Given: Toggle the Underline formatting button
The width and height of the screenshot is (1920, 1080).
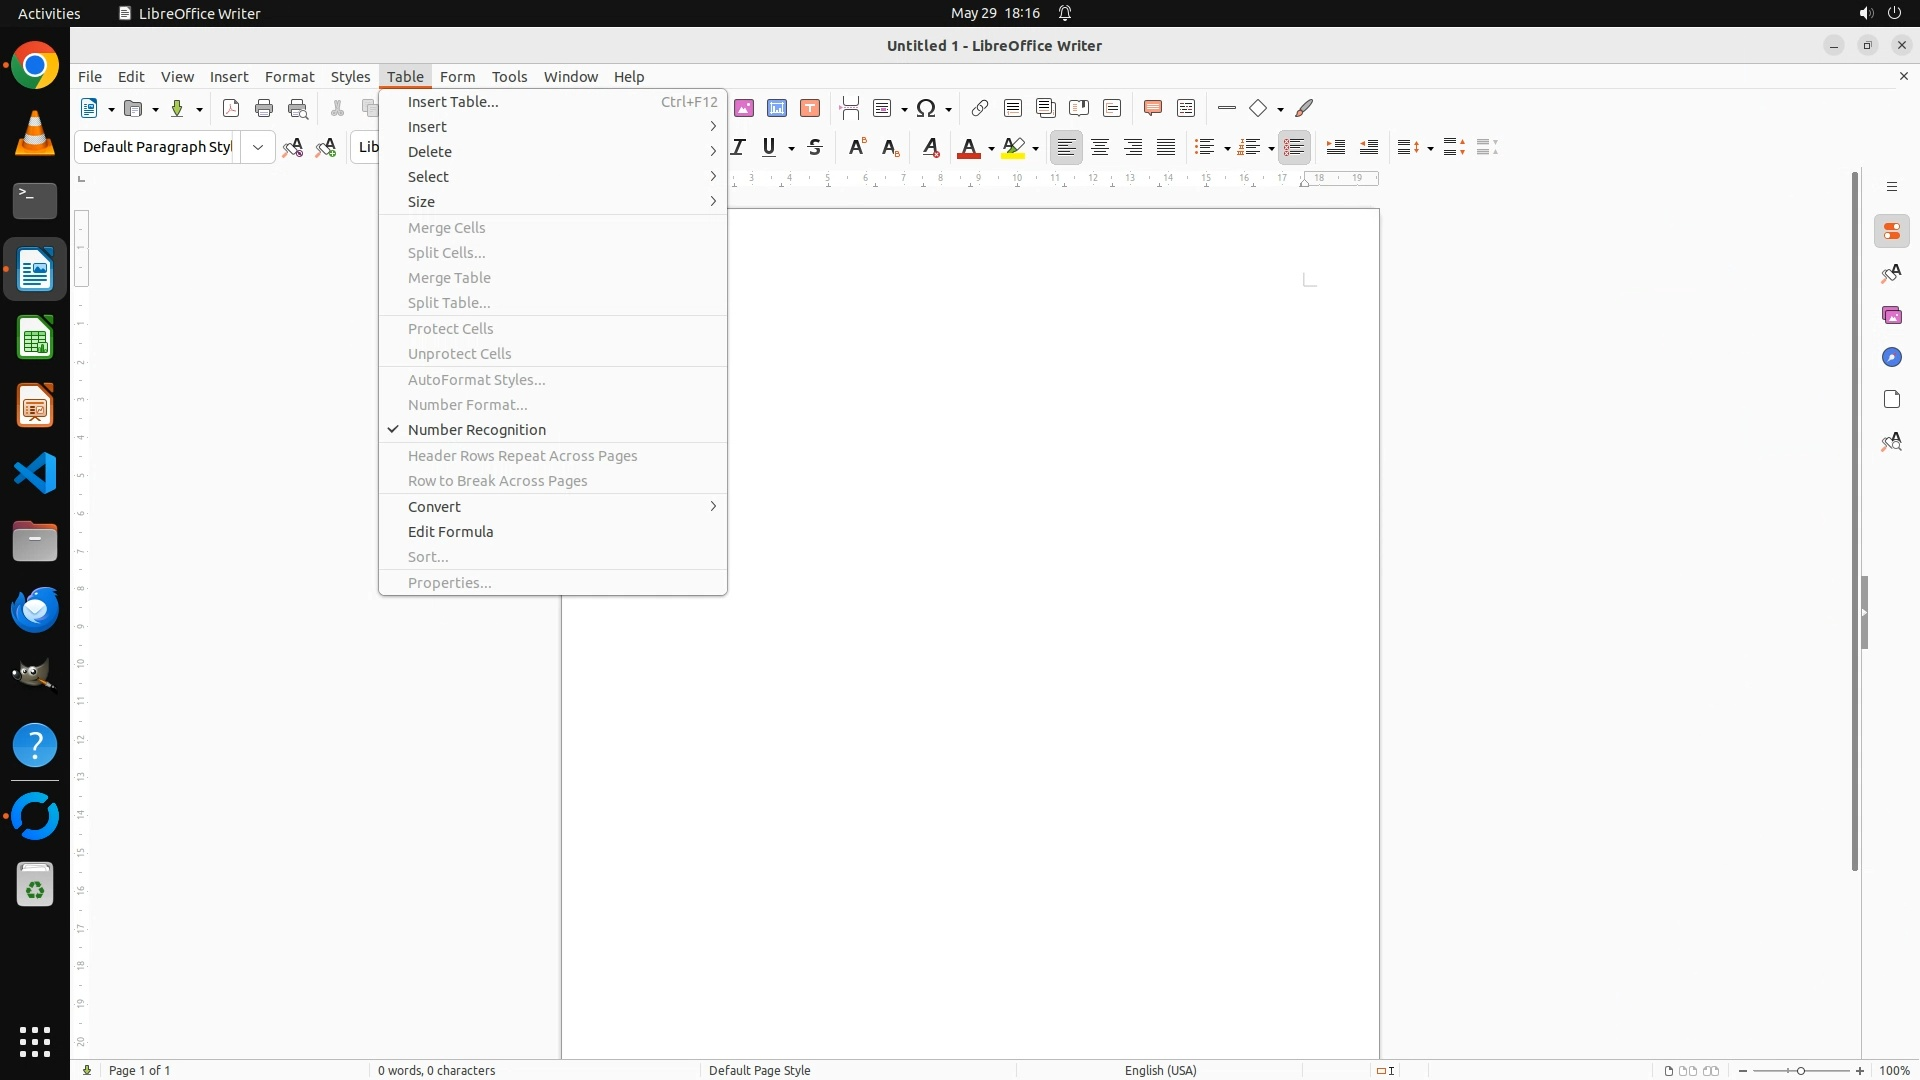Looking at the screenshot, I should pyautogui.click(x=768, y=147).
